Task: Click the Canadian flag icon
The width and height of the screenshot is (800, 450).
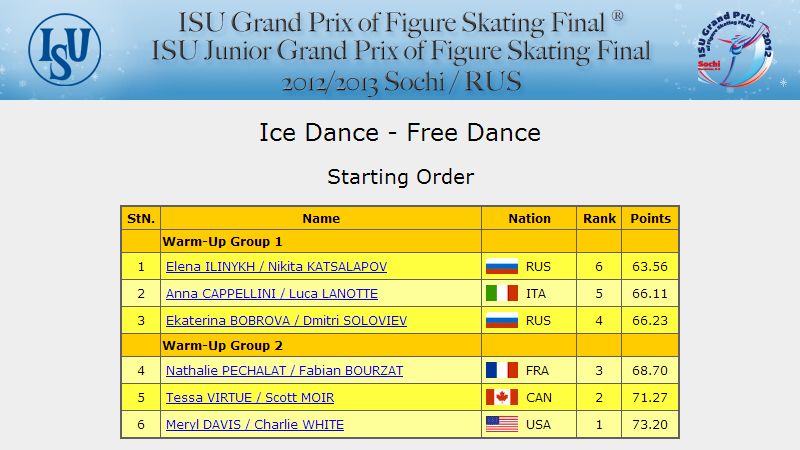Action: point(502,397)
